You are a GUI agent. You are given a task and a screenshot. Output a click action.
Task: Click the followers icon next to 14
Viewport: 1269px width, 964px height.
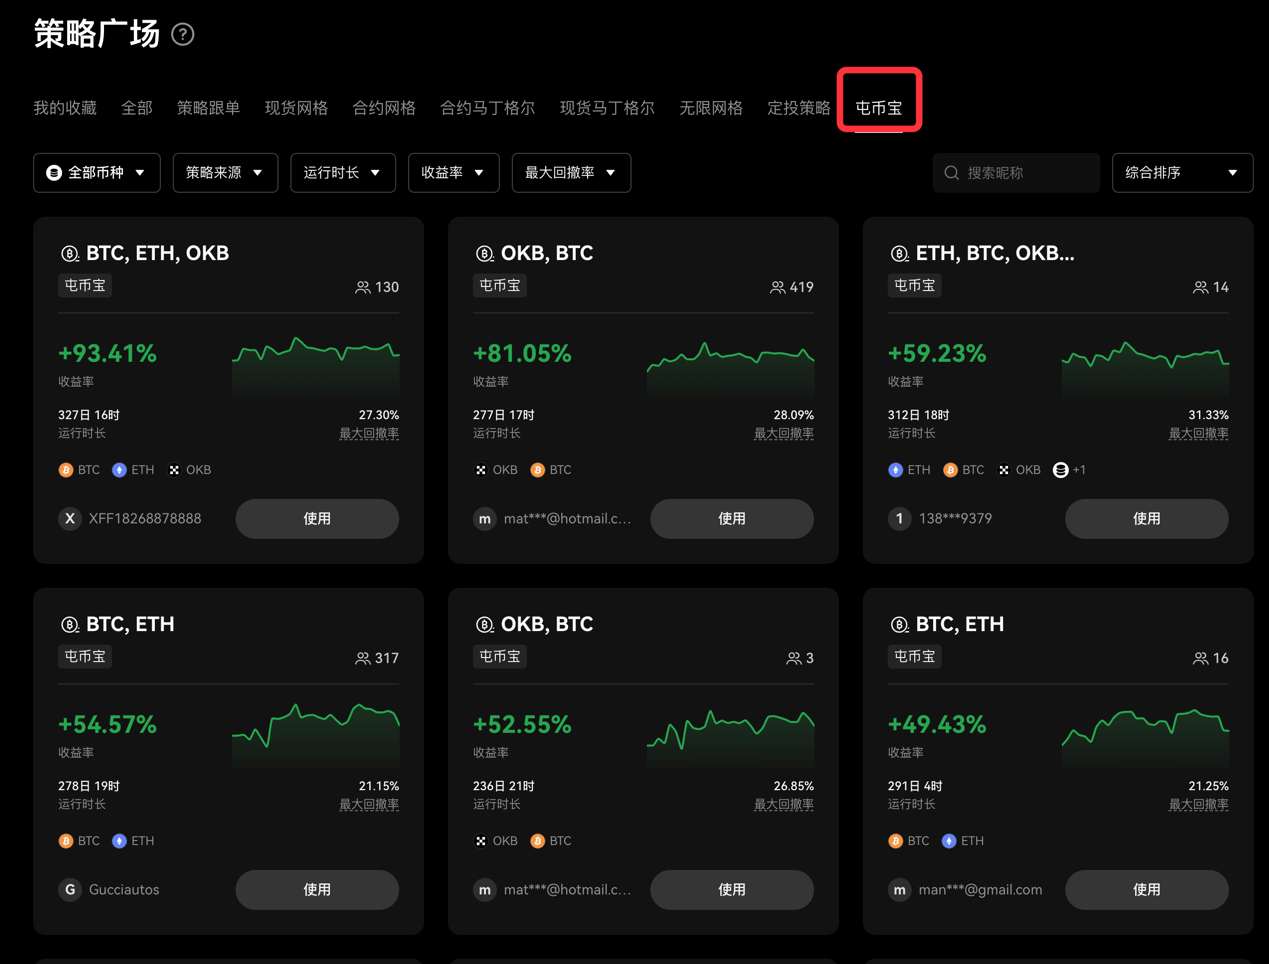pyautogui.click(x=1200, y=287)
